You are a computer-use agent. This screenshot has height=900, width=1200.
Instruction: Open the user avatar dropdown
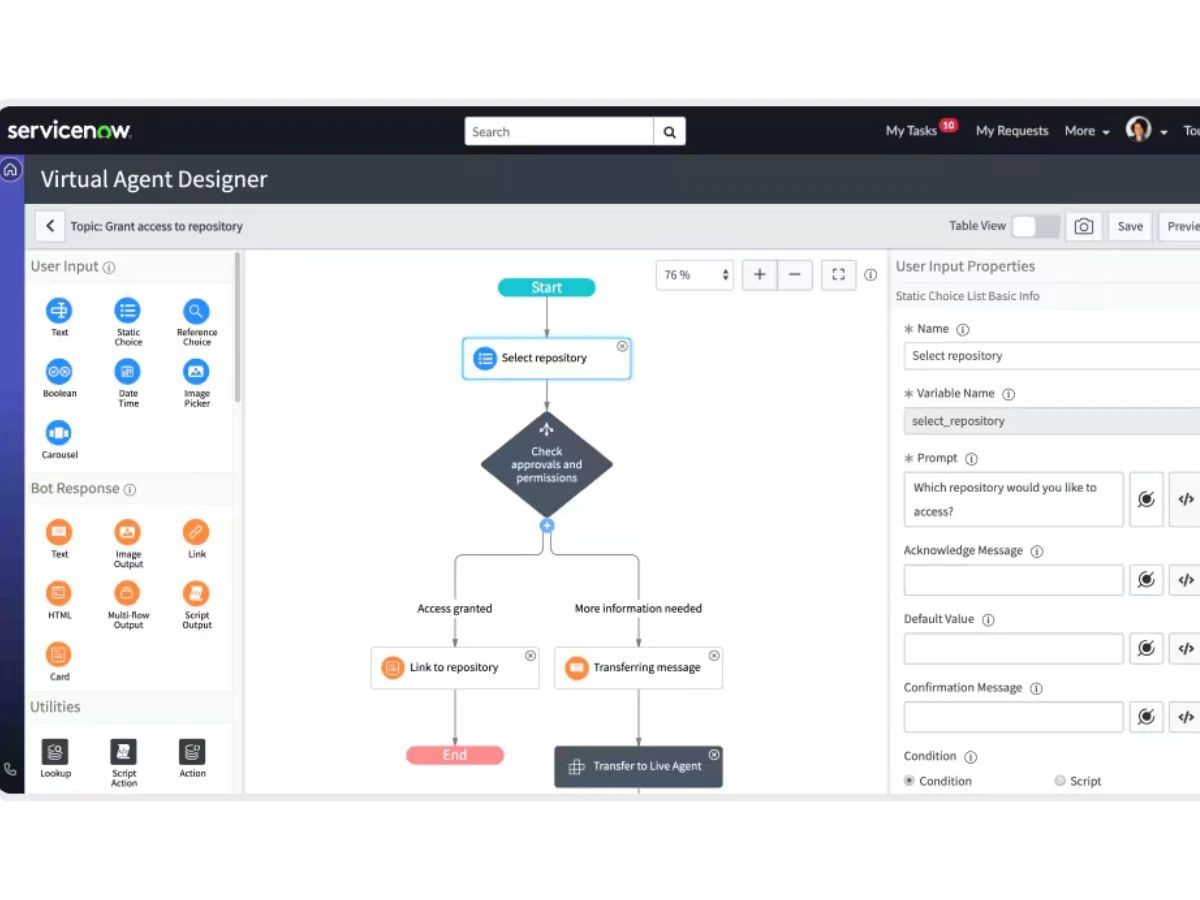1146,130
